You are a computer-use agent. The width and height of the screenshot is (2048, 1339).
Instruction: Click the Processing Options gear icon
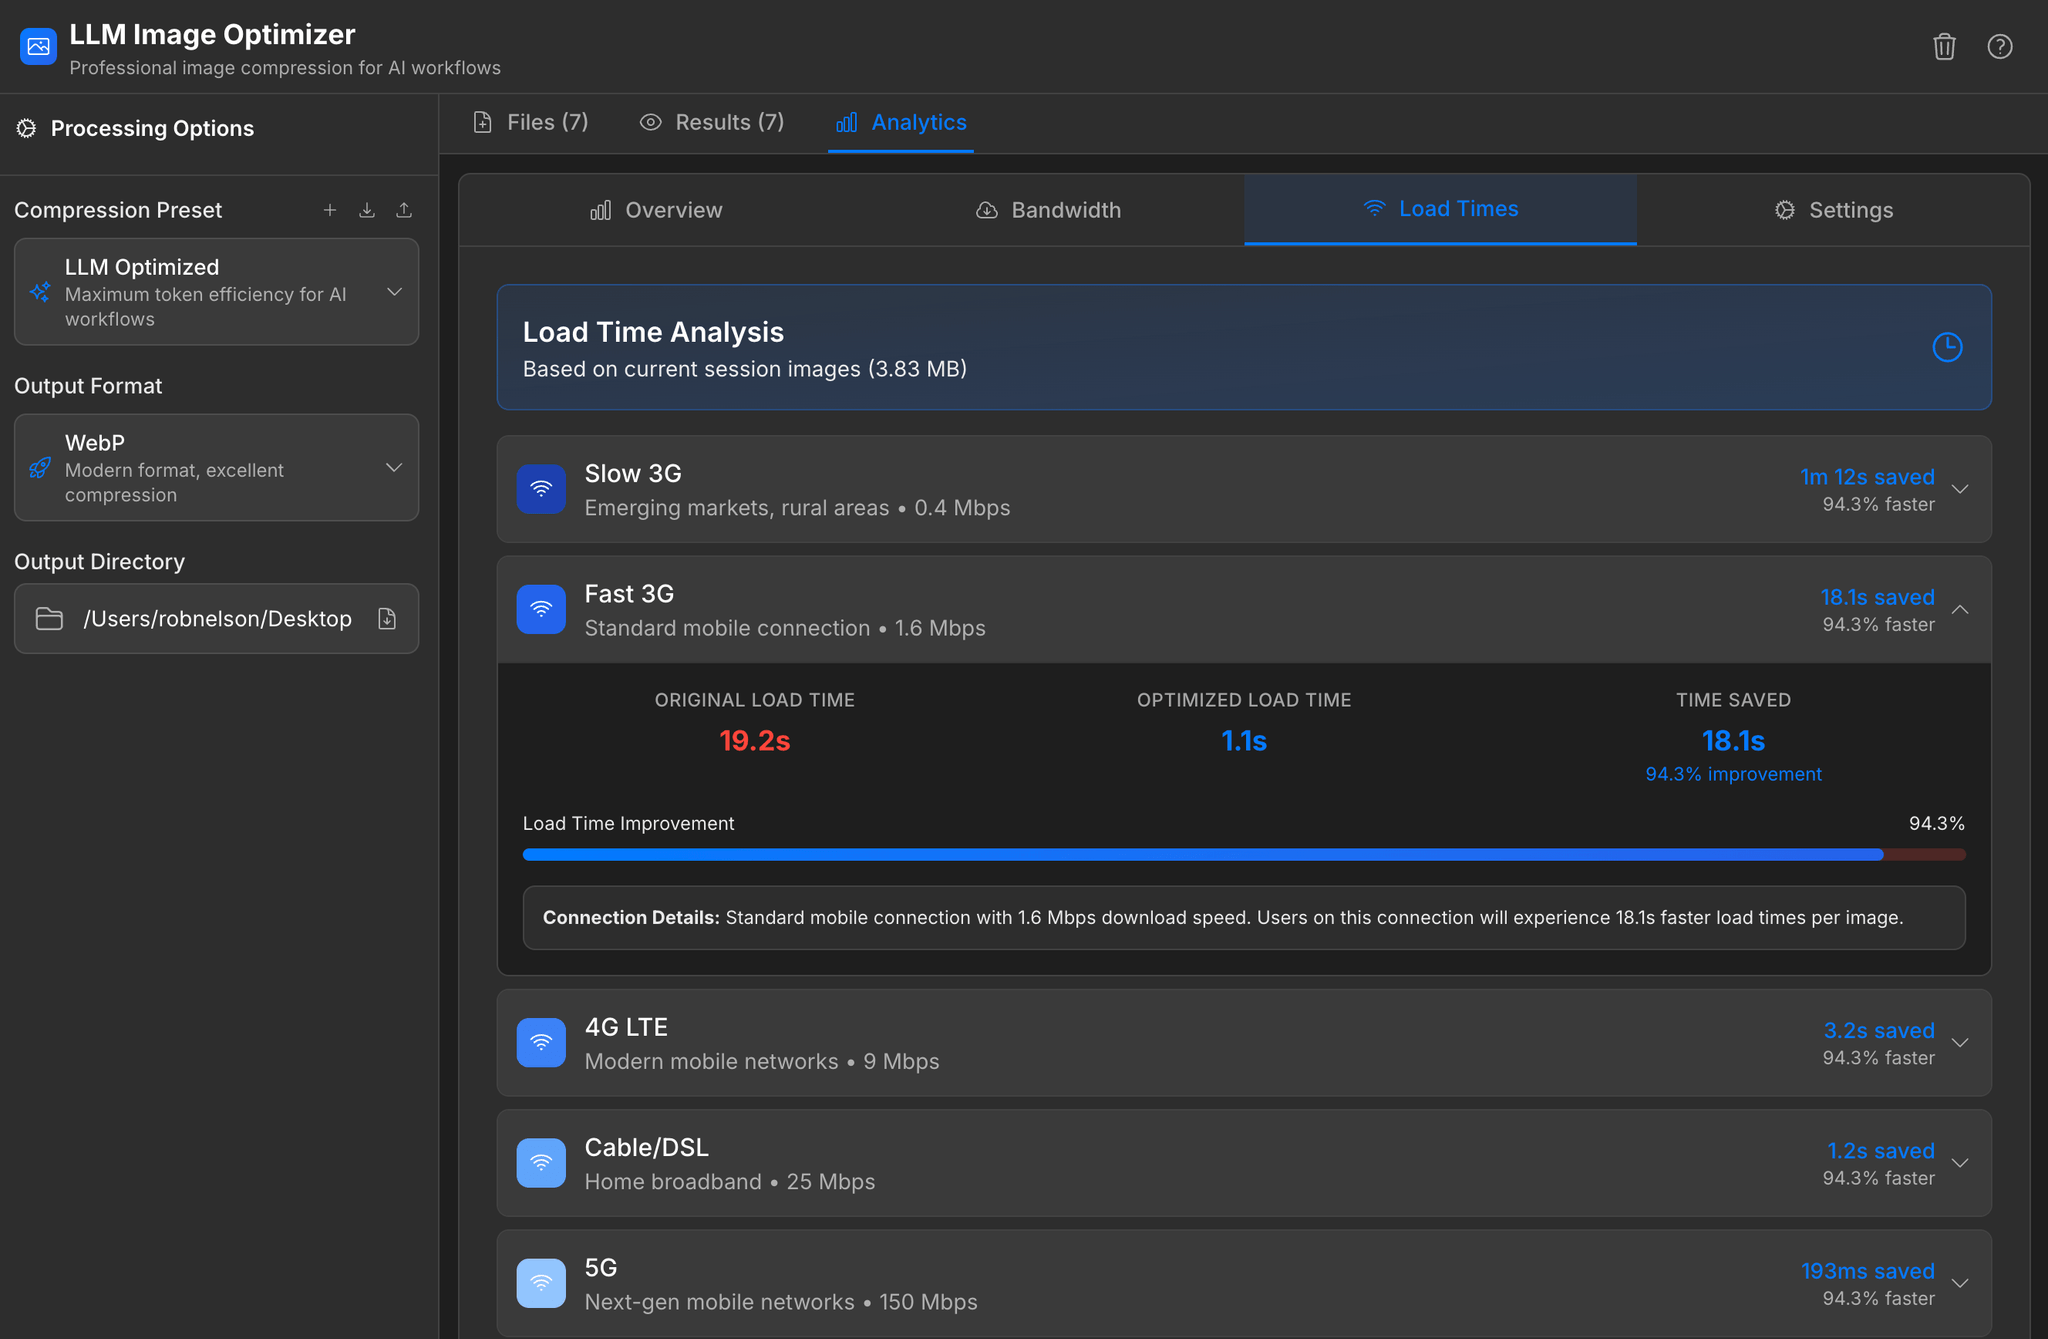(27, 128)
